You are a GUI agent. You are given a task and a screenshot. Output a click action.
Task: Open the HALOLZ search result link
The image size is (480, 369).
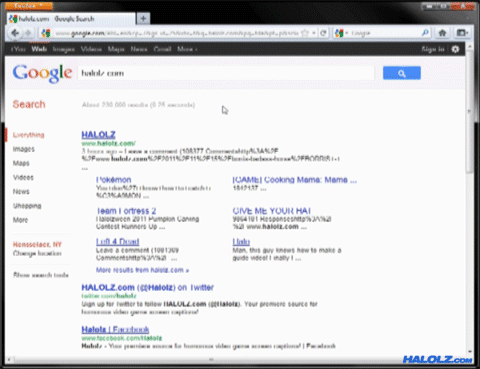pos(98,135)
